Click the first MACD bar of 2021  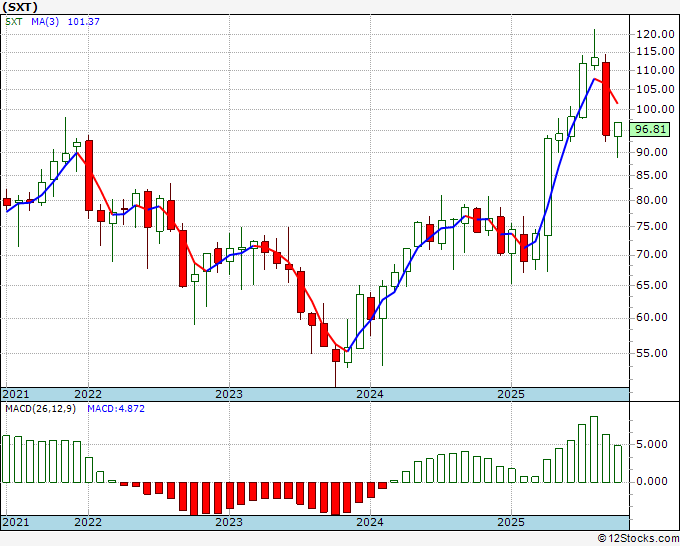[x=6, y=459]
